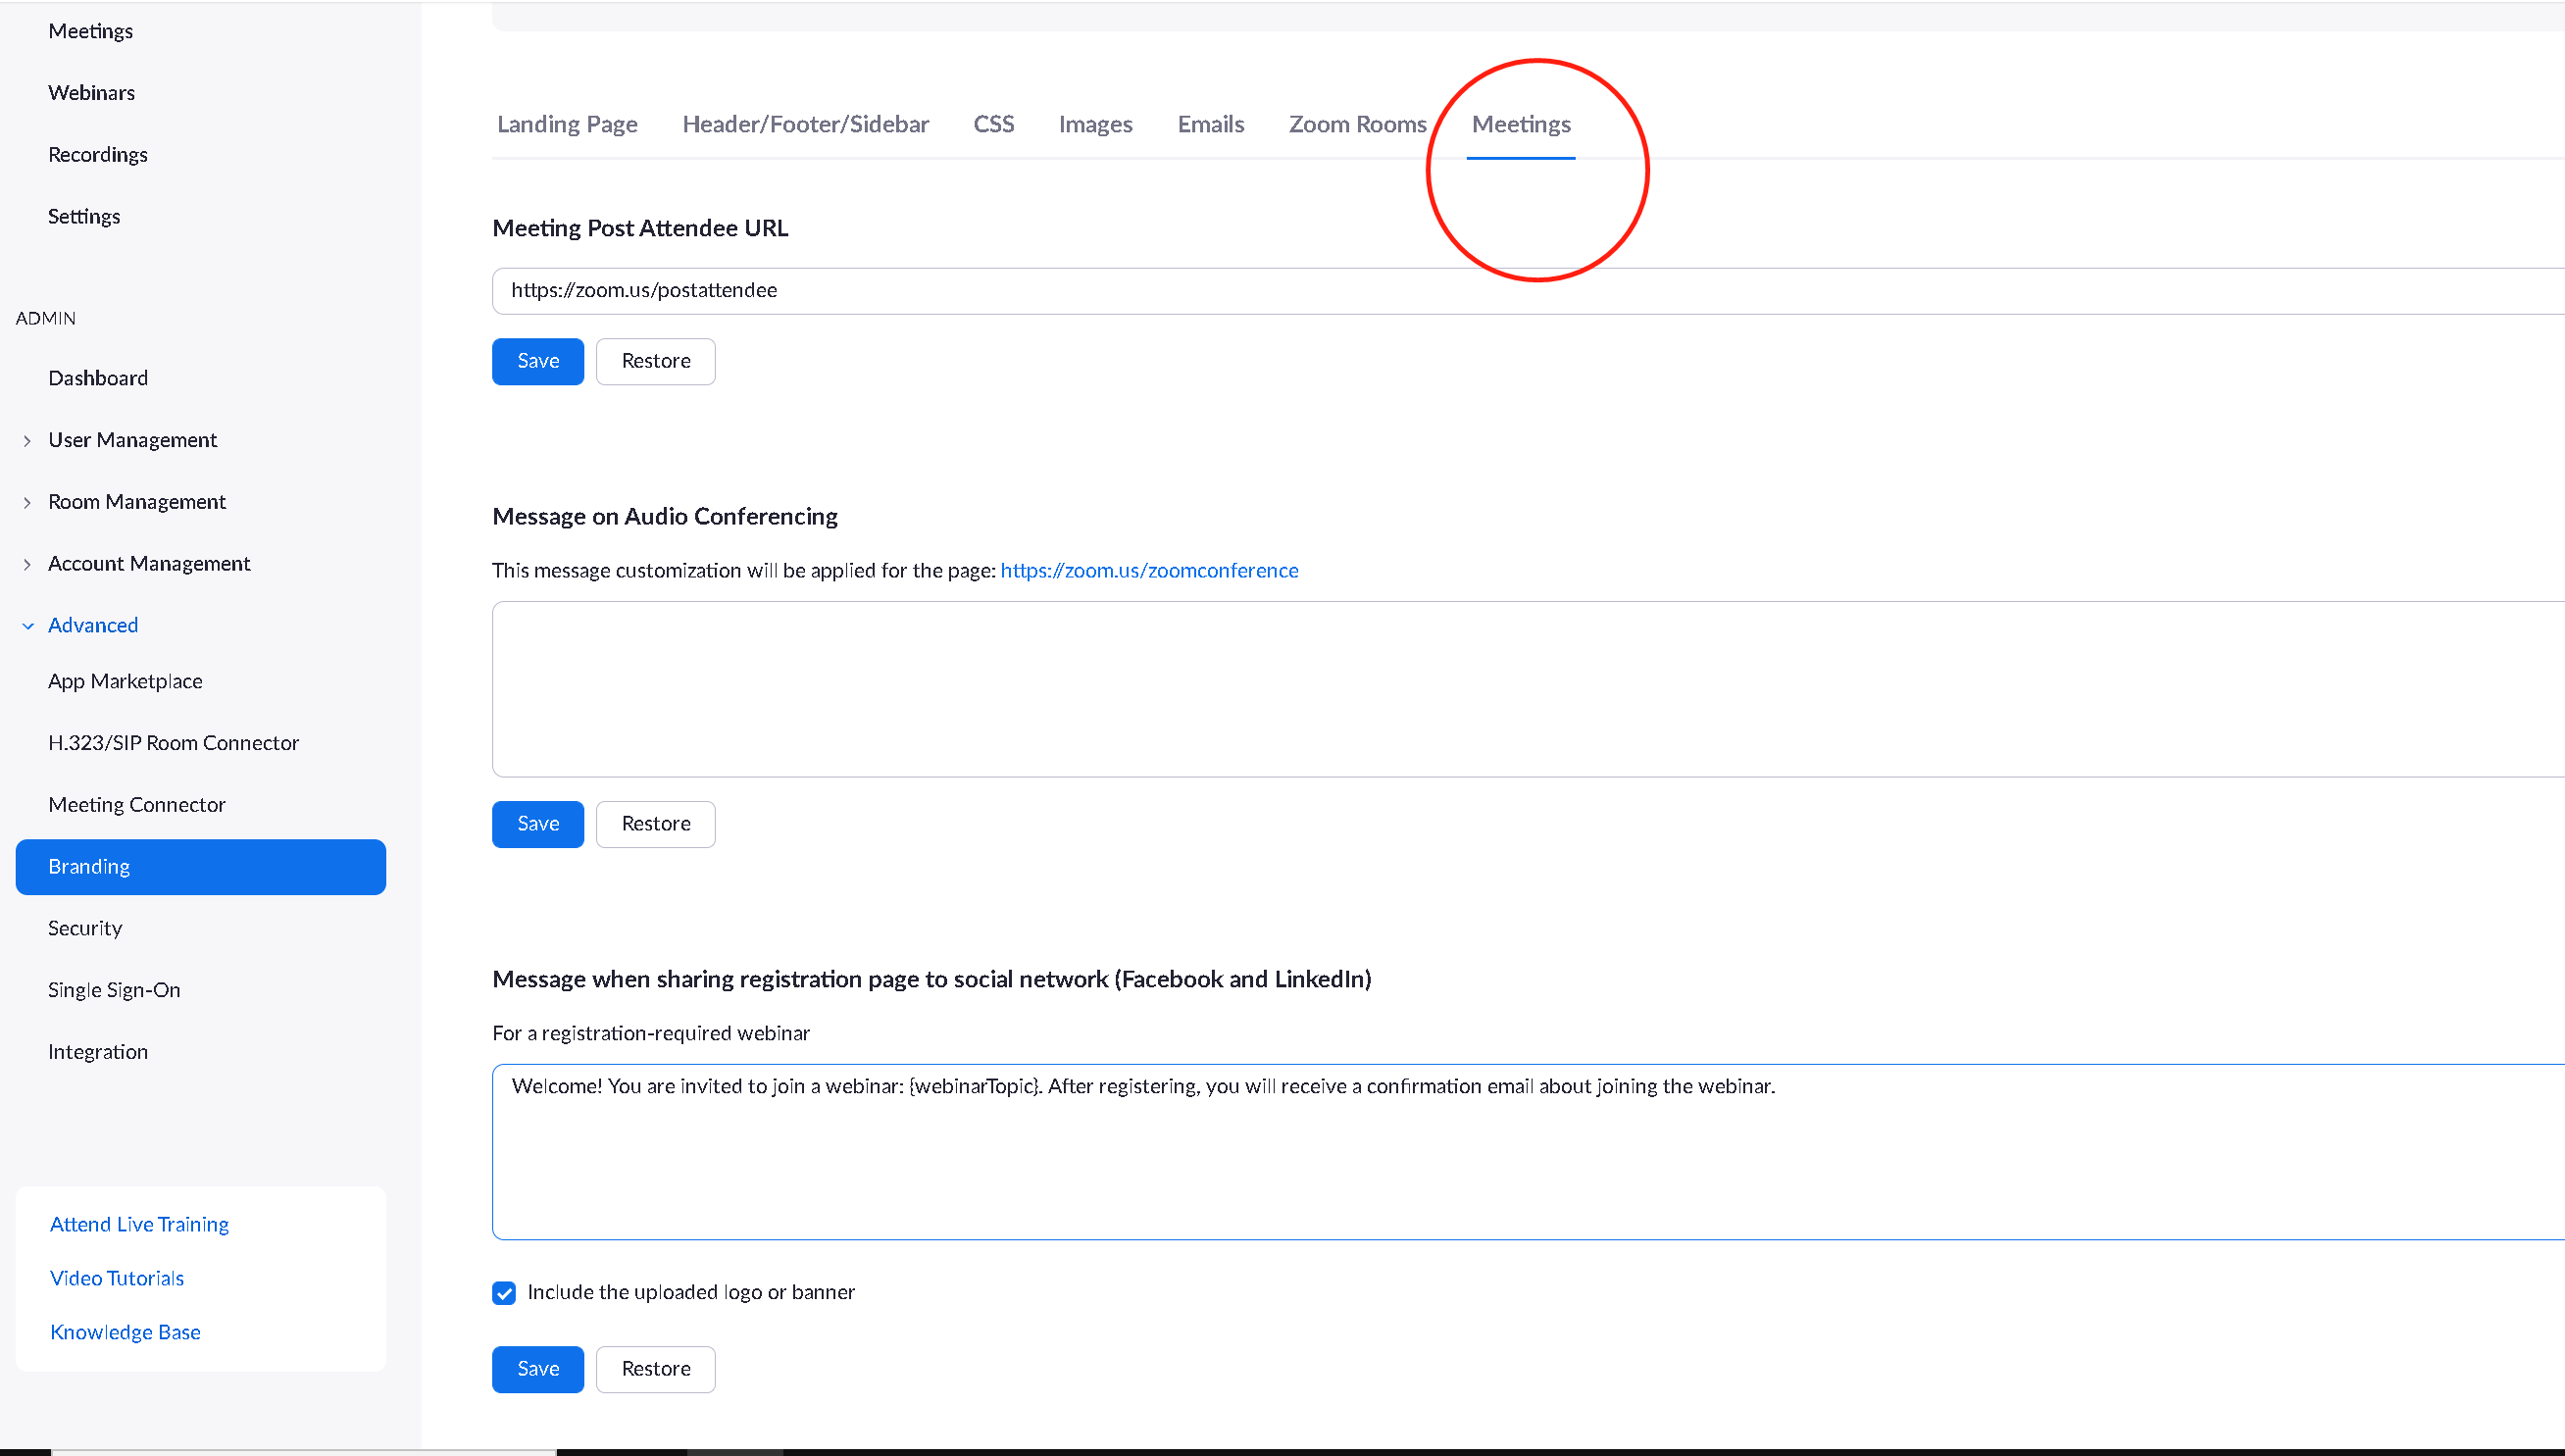Uncheck Include the uploaded logo or banner
This screenshot has height=1456, width=2565.
pyautogui.click(x=504, y=1293)
